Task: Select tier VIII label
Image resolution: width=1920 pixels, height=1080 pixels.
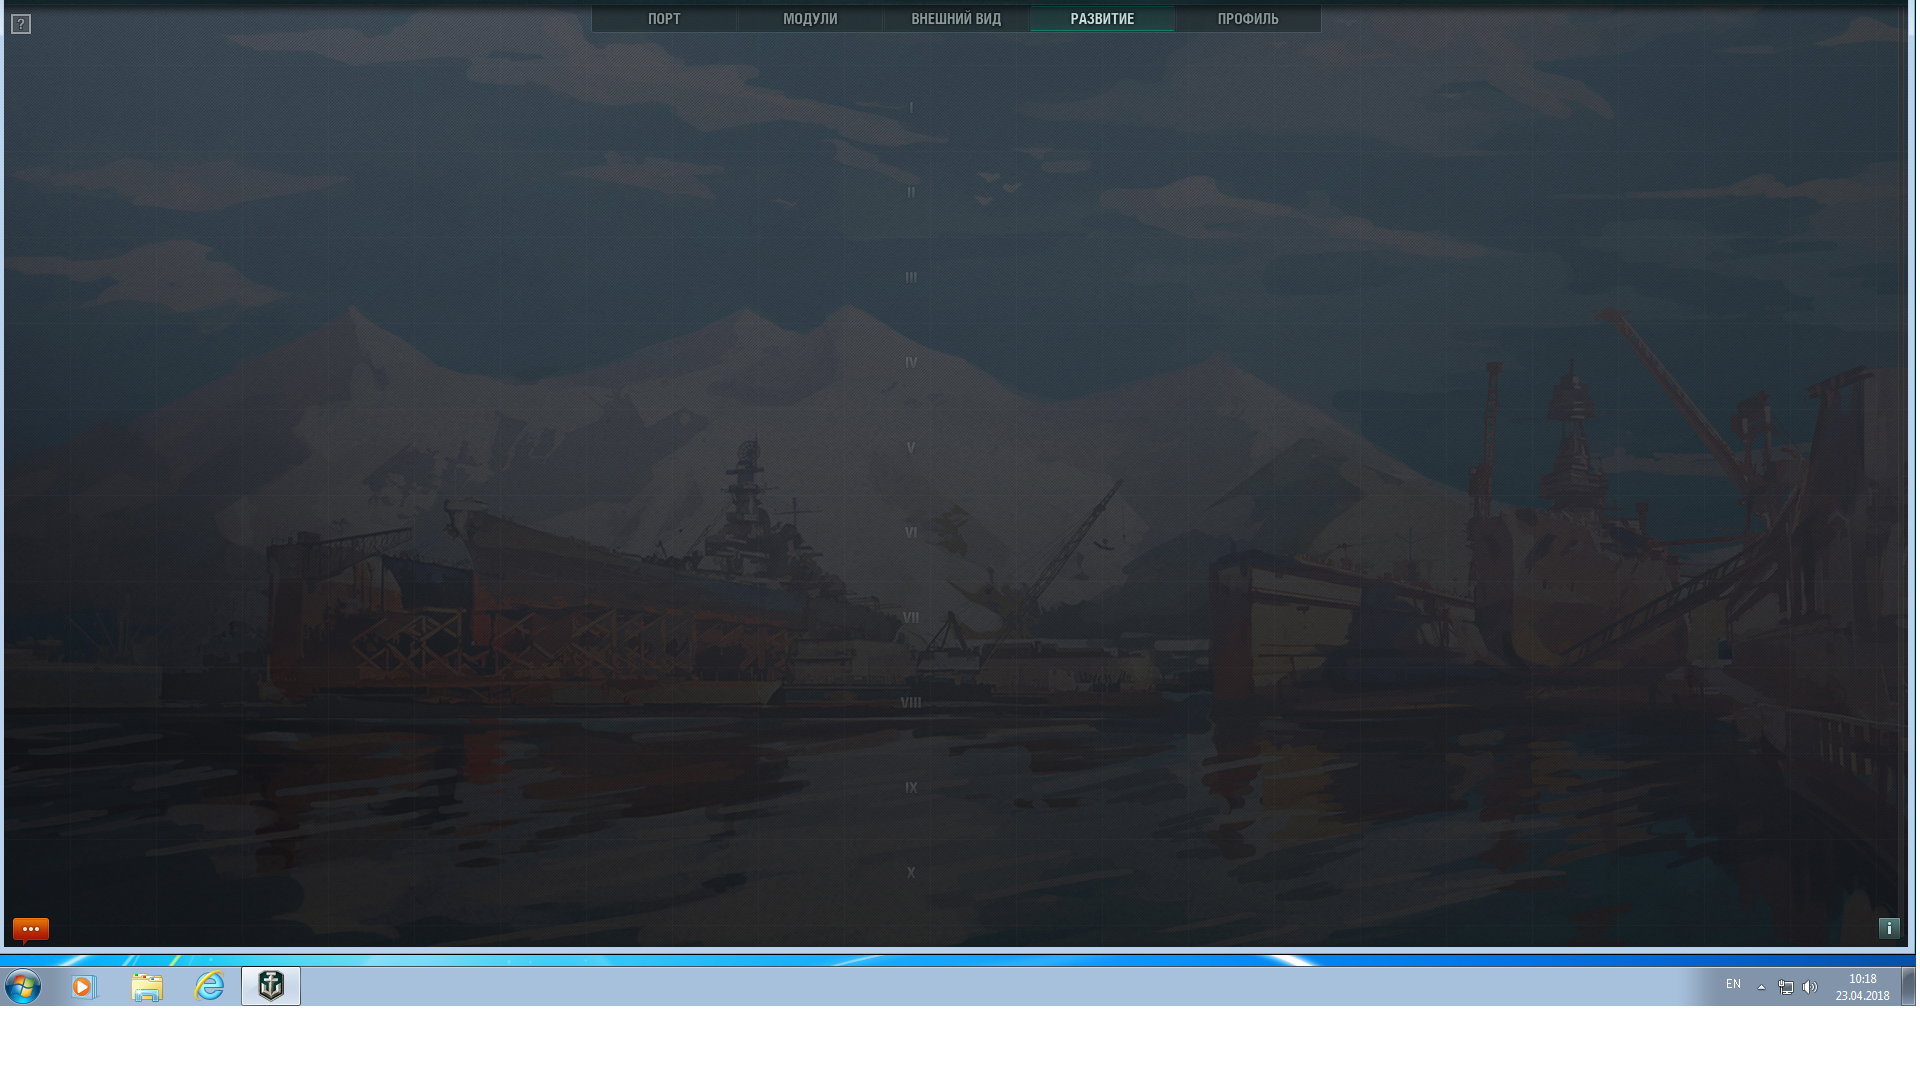Action: tap(911, 703)
